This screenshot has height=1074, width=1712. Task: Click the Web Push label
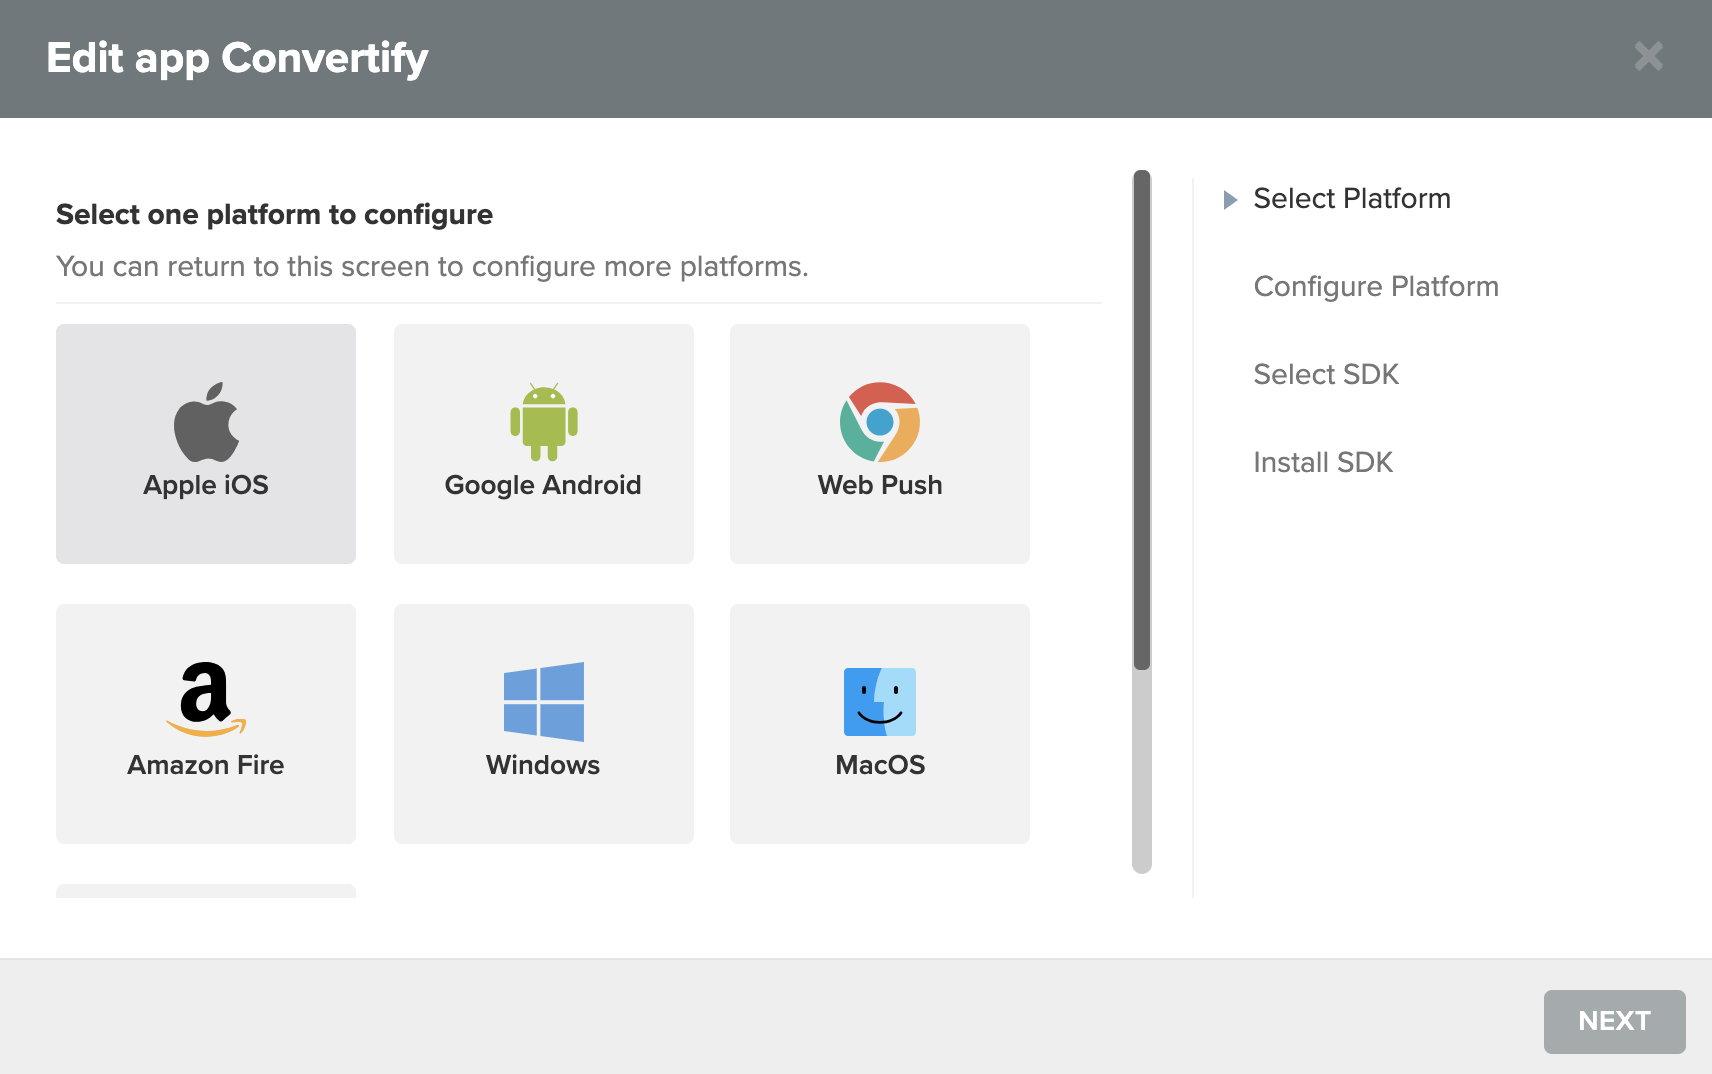click(x=880, y=485)
